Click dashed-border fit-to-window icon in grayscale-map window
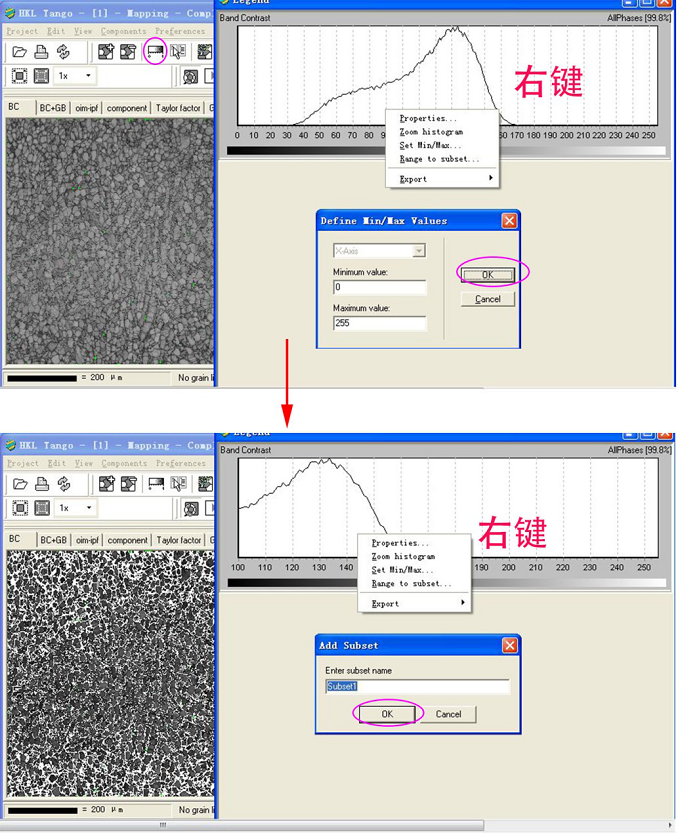 pyautogui.click(x=20, y=76)
